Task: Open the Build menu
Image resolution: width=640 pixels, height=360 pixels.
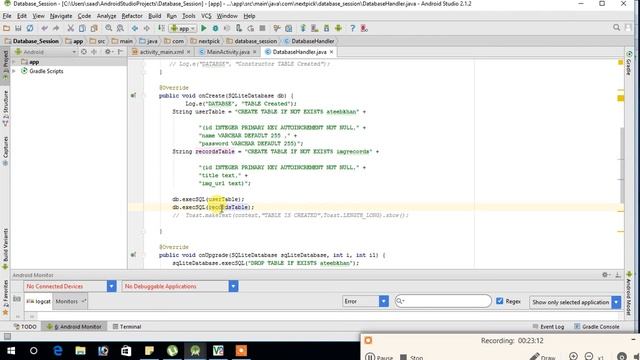Action: (x=155, y=16)
